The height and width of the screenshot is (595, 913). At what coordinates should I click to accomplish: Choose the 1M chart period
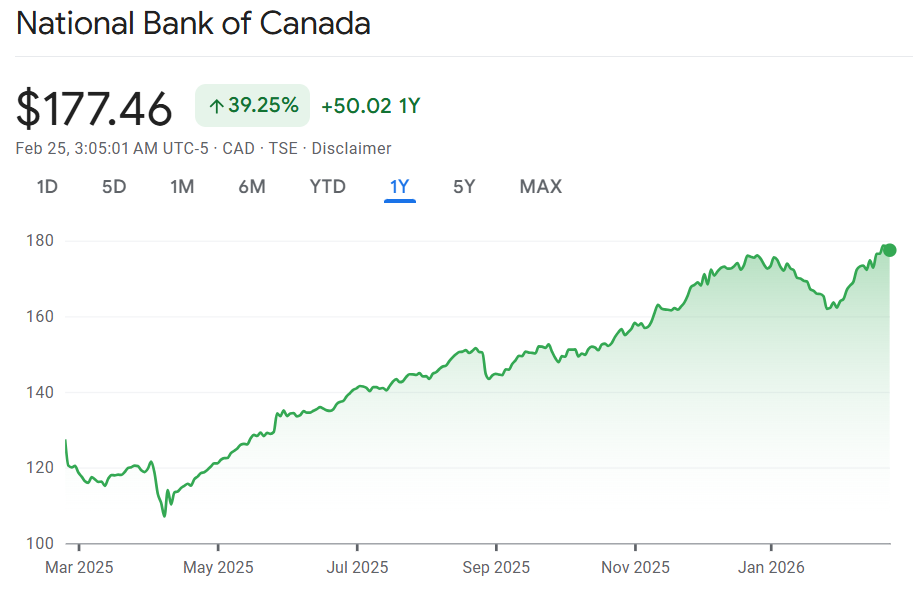[182, 186]
